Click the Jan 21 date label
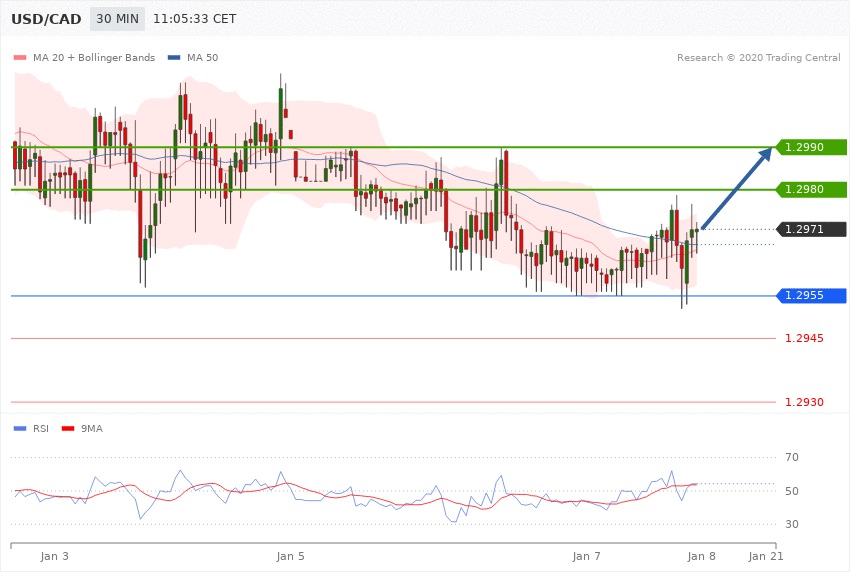The image size is (850, 576). [765, 555]
